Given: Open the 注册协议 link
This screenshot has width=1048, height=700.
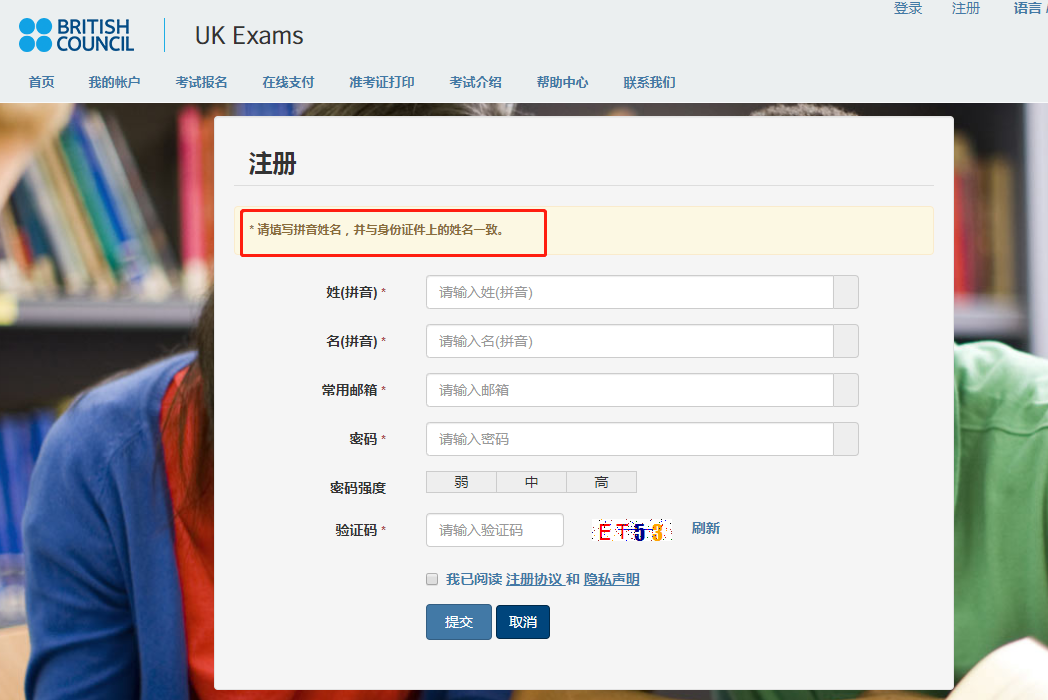Looking at the screenshot, I should point(534,580).
